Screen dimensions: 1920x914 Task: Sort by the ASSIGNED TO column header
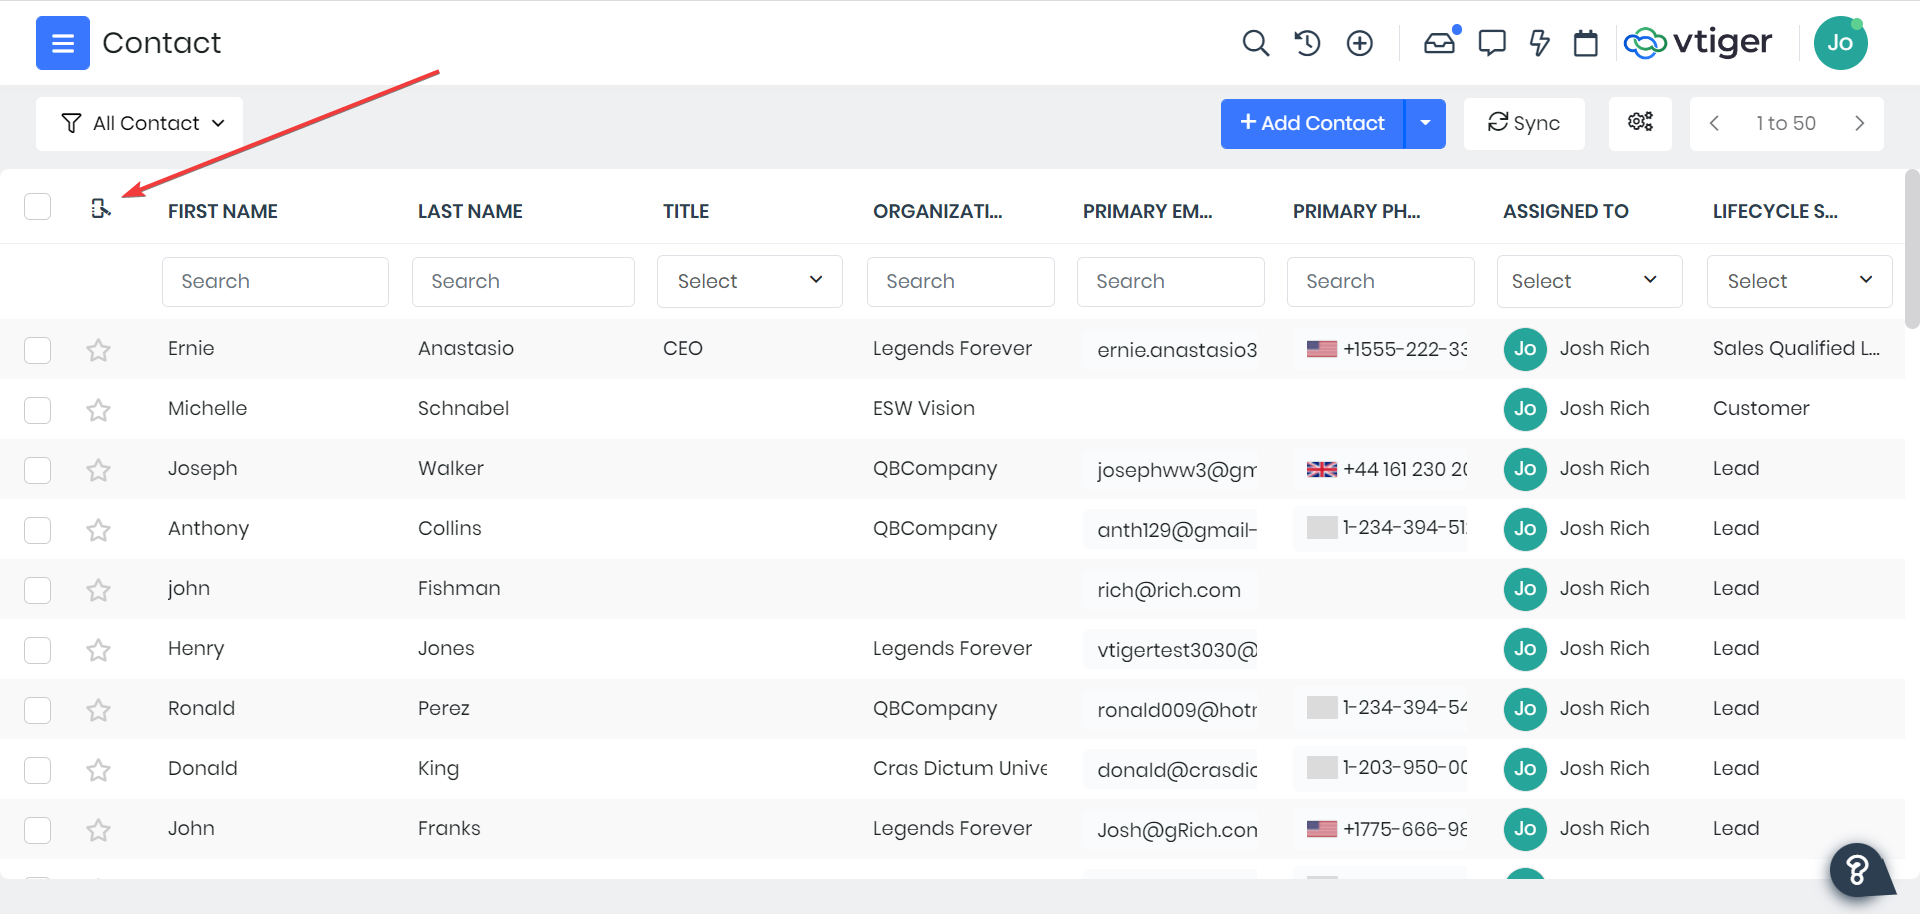1565,211
